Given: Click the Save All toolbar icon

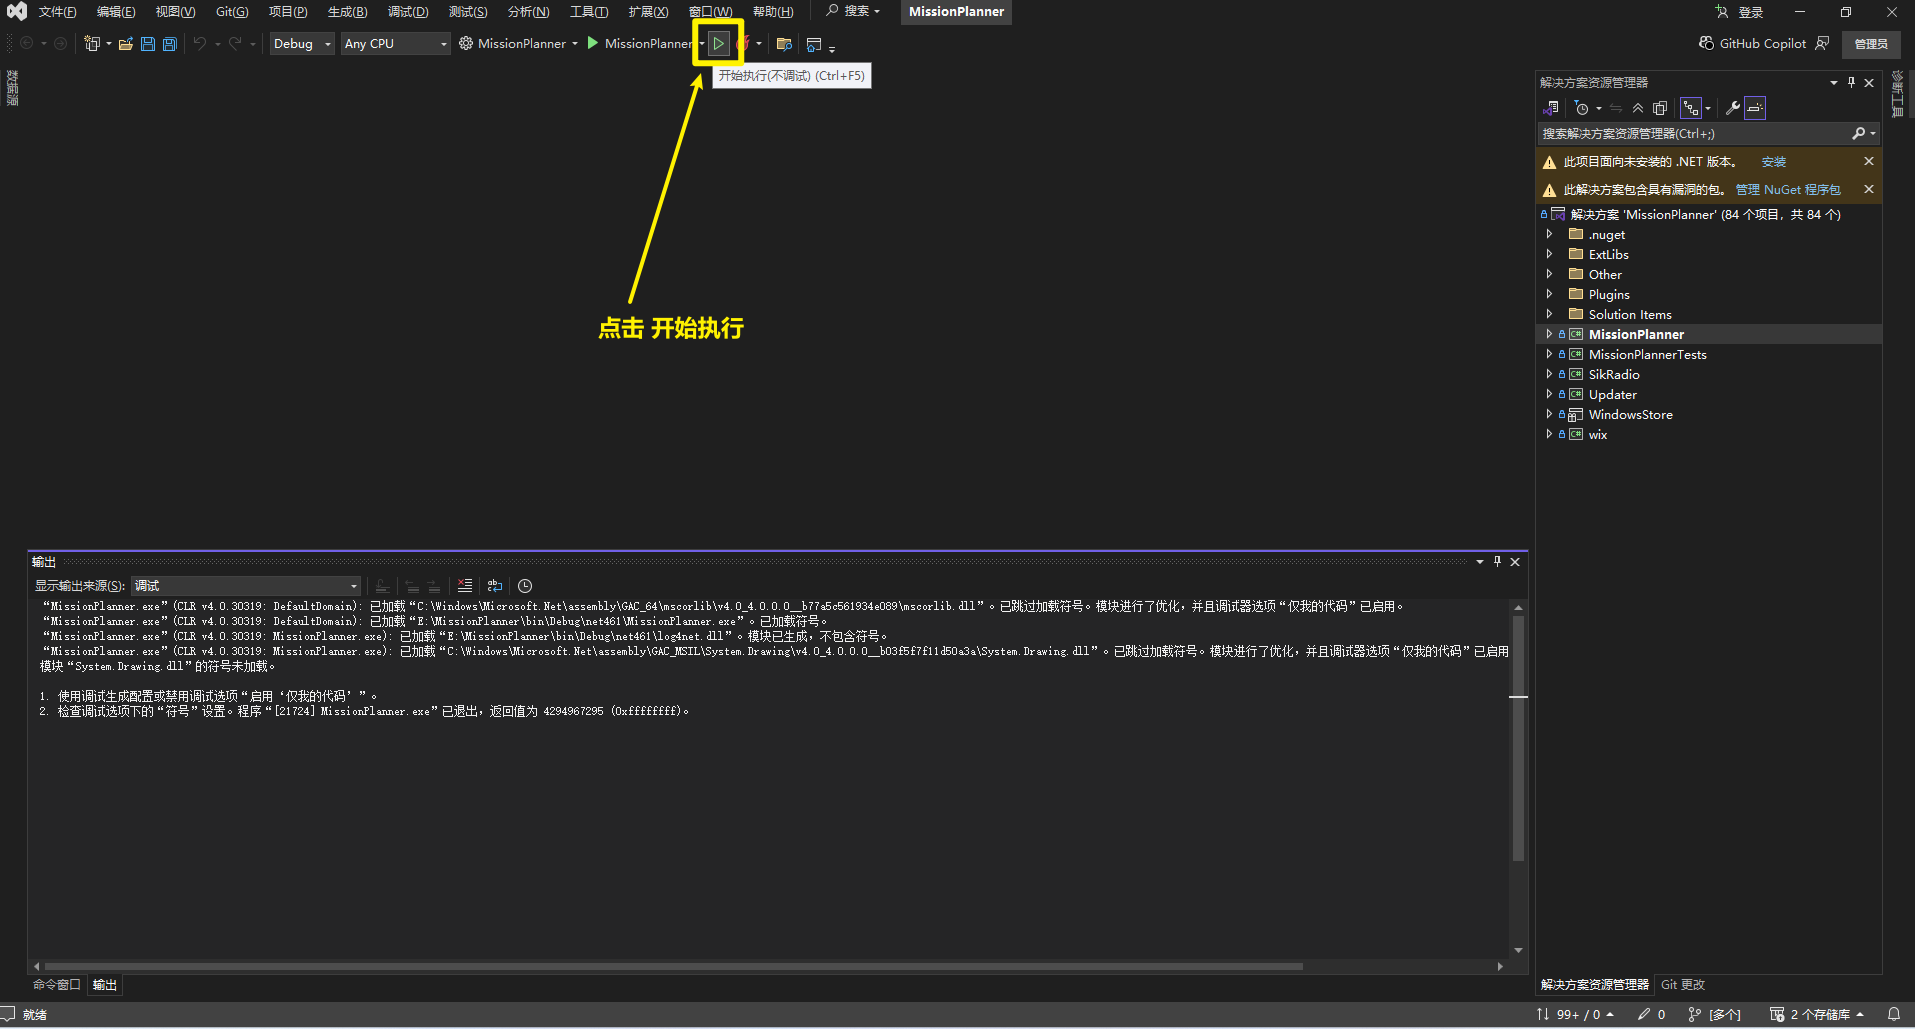Looking at the screenshot, I should [170, 44].
